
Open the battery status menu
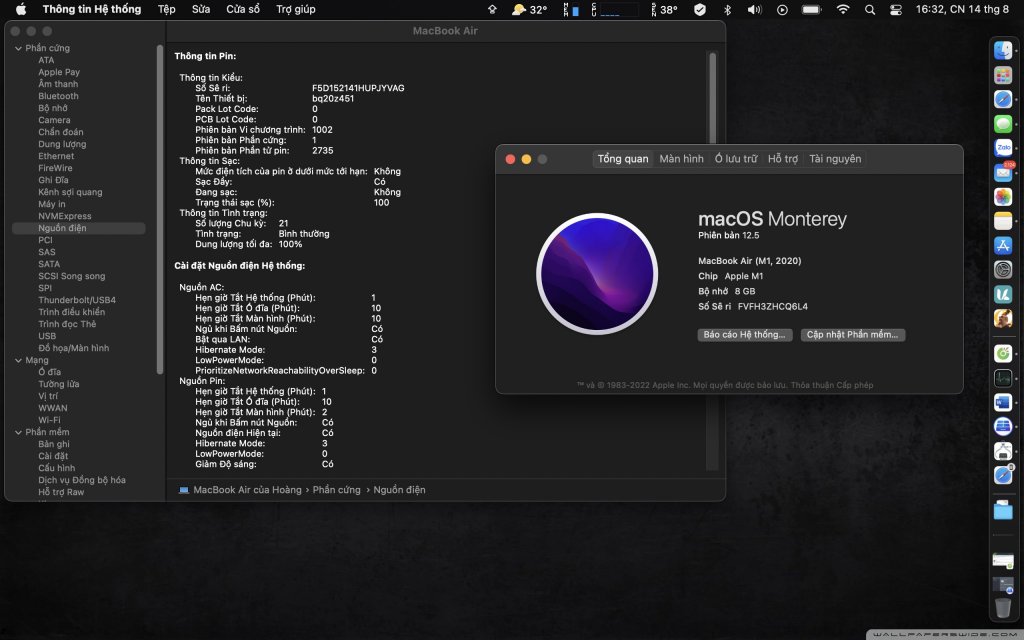(812, 9)
